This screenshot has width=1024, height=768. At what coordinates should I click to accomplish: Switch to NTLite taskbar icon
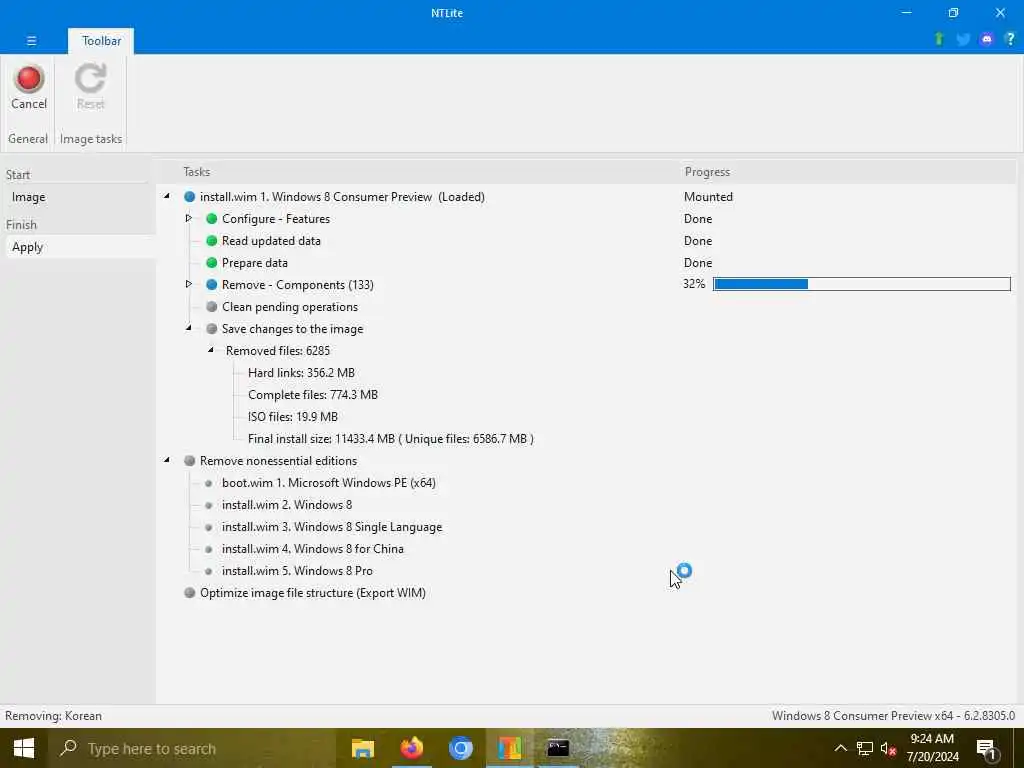509,748
